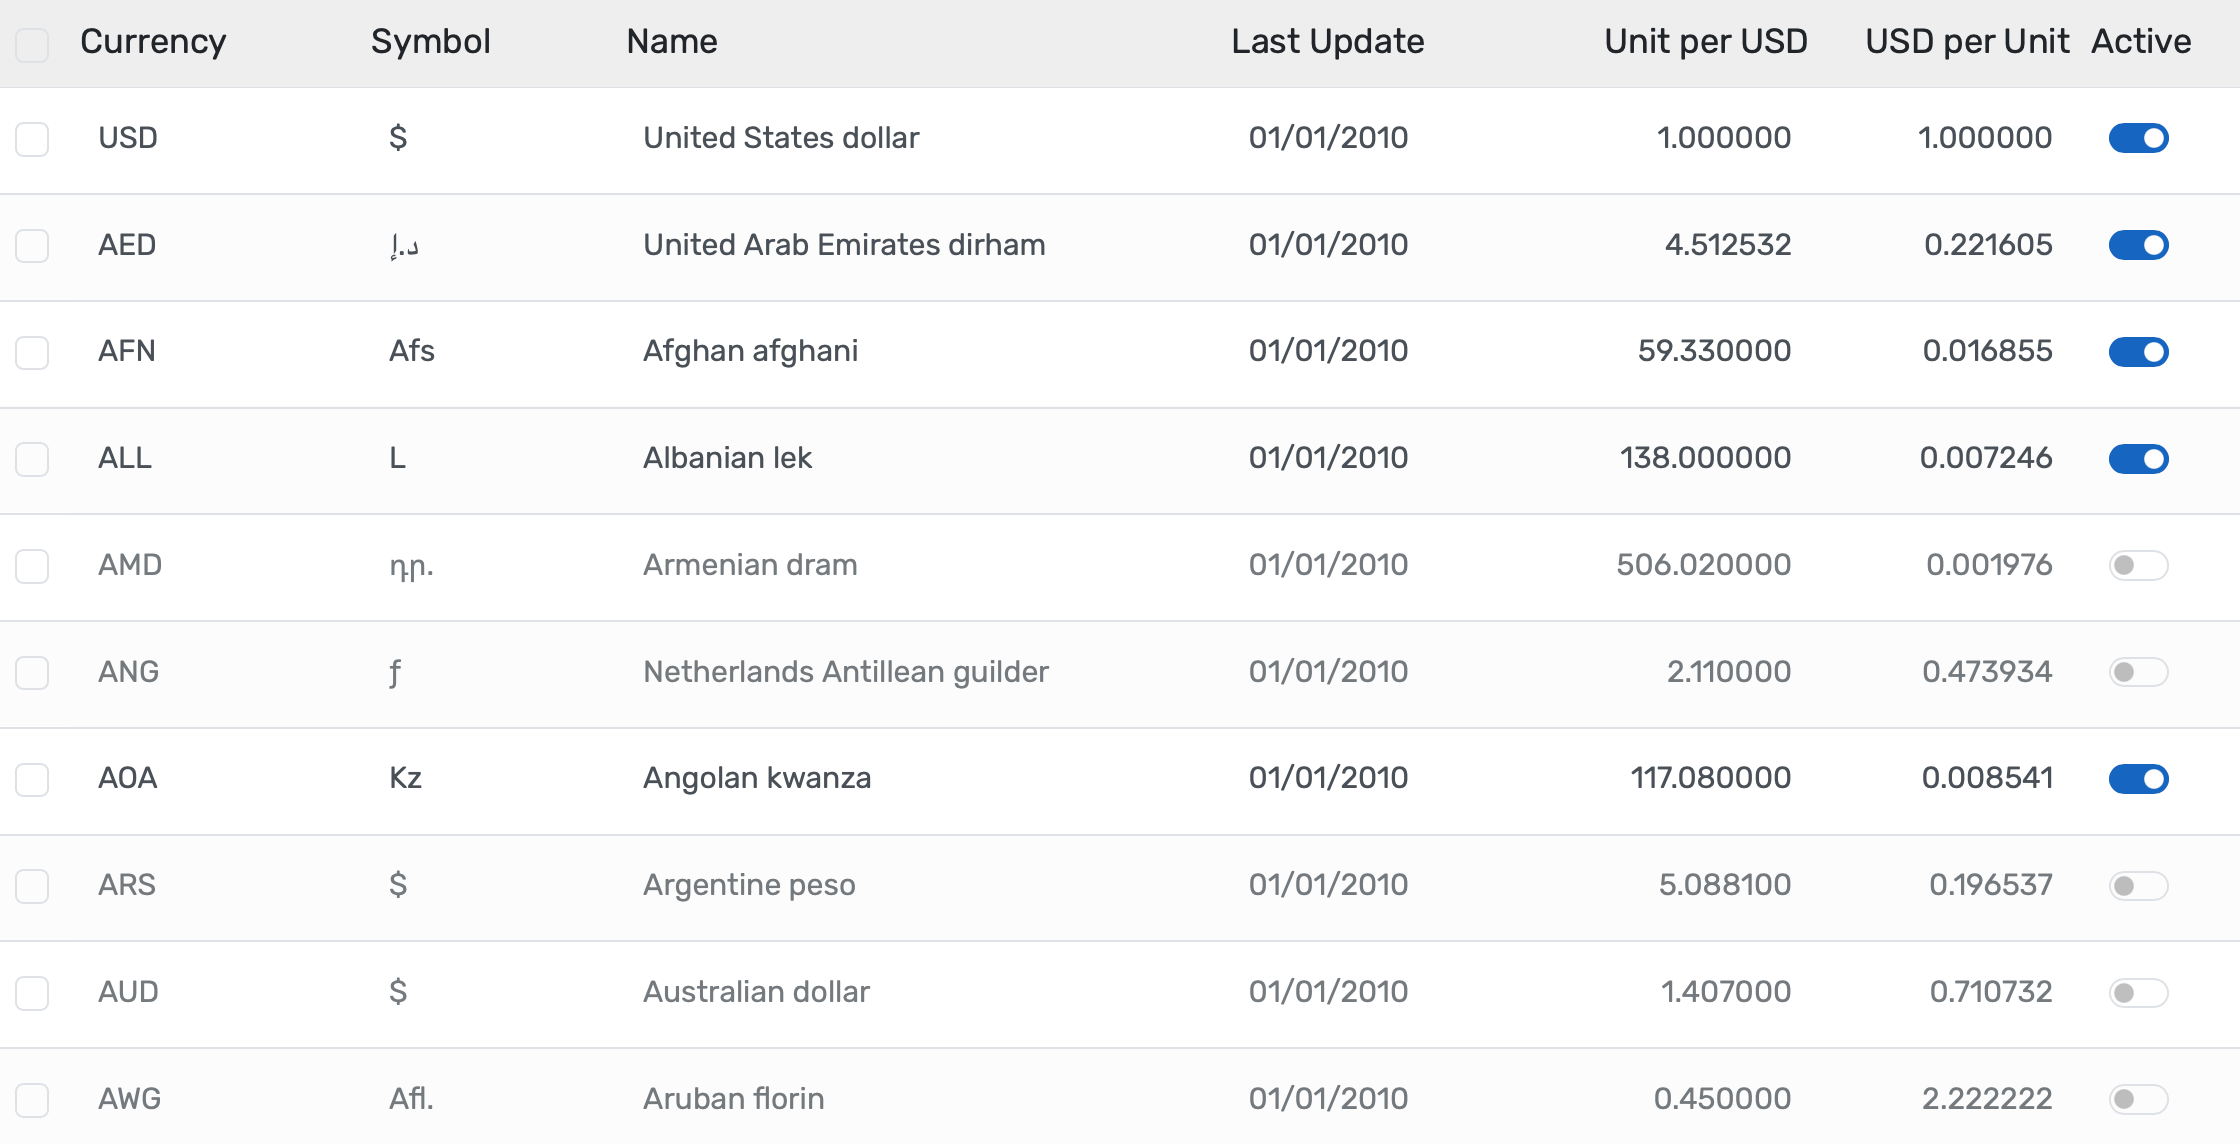2240x1144 pixels.
Task: Activate the Australian dollar toggle
Action: click(2138, 992)
